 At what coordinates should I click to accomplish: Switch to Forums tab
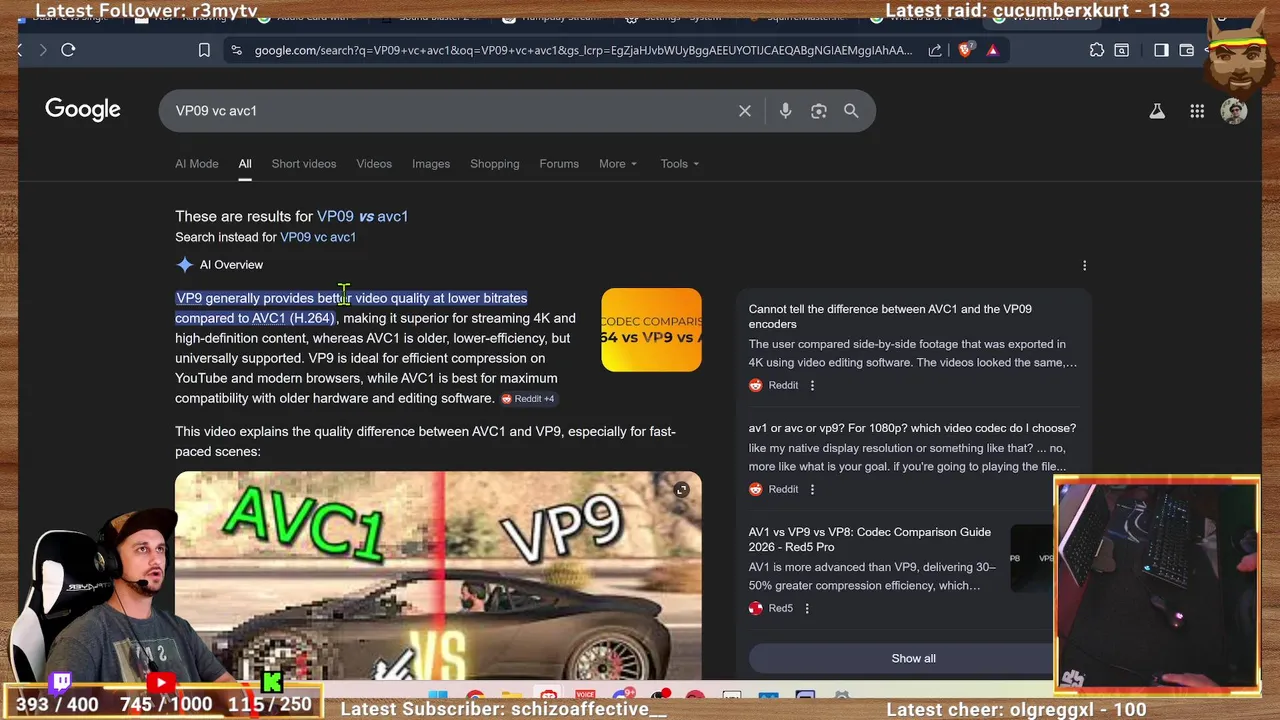pyautogui.click(x=559, y=164)
